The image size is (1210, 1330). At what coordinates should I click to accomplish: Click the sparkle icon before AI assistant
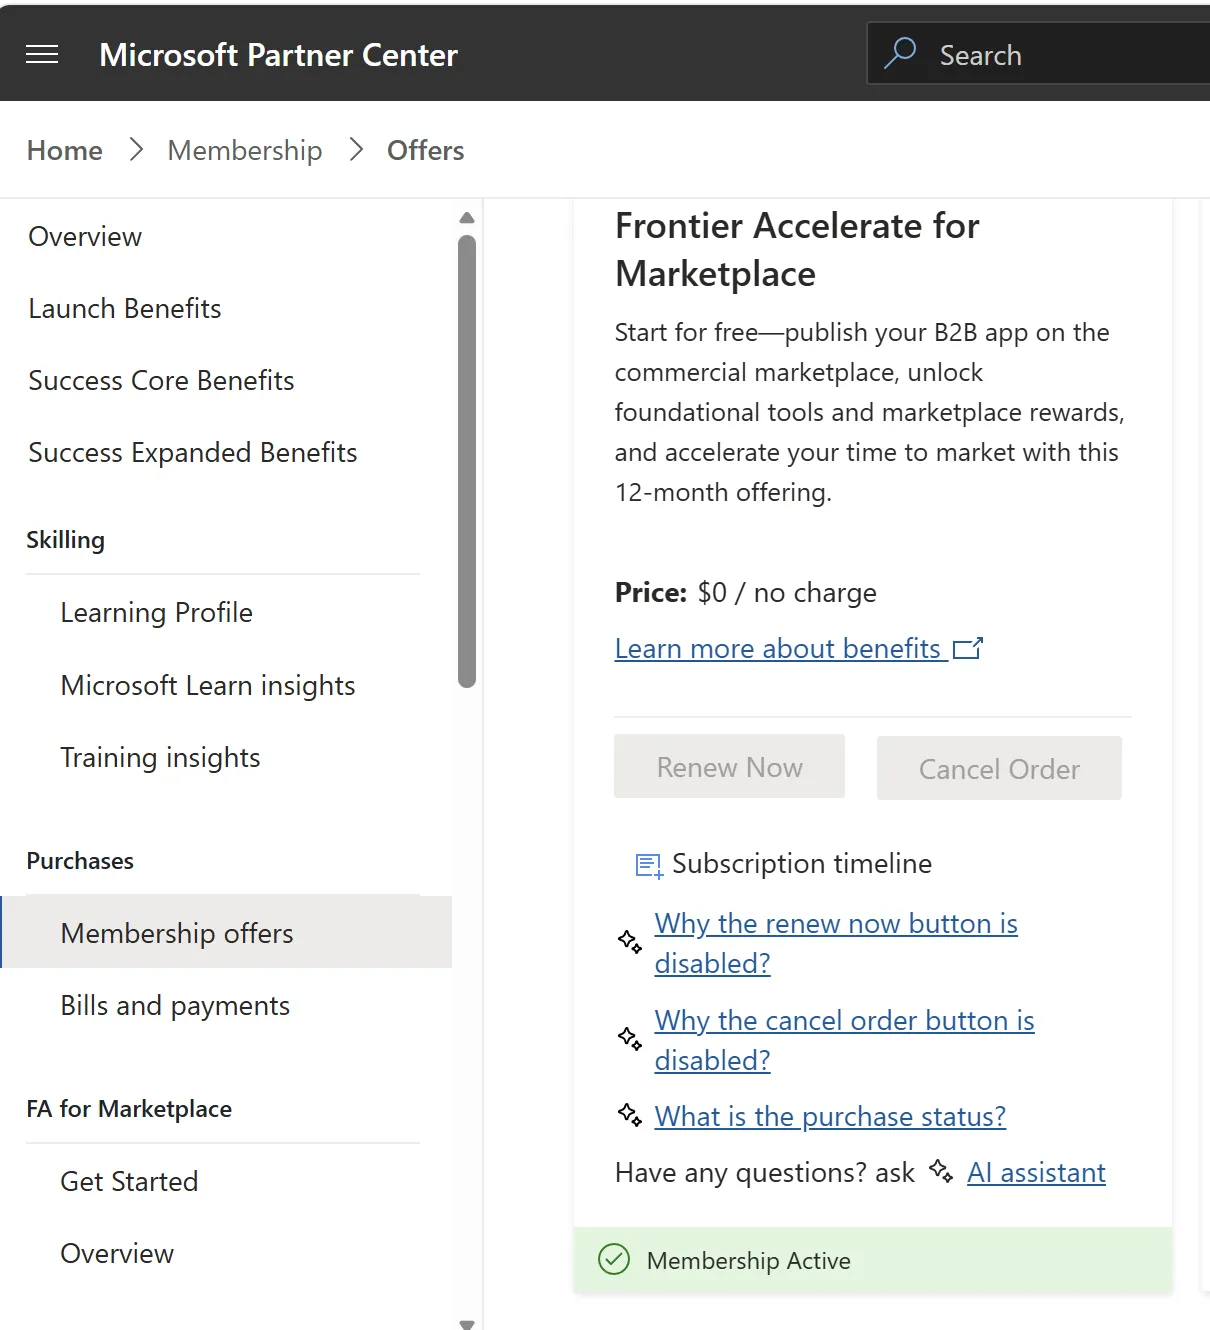tap(941, 1171)
